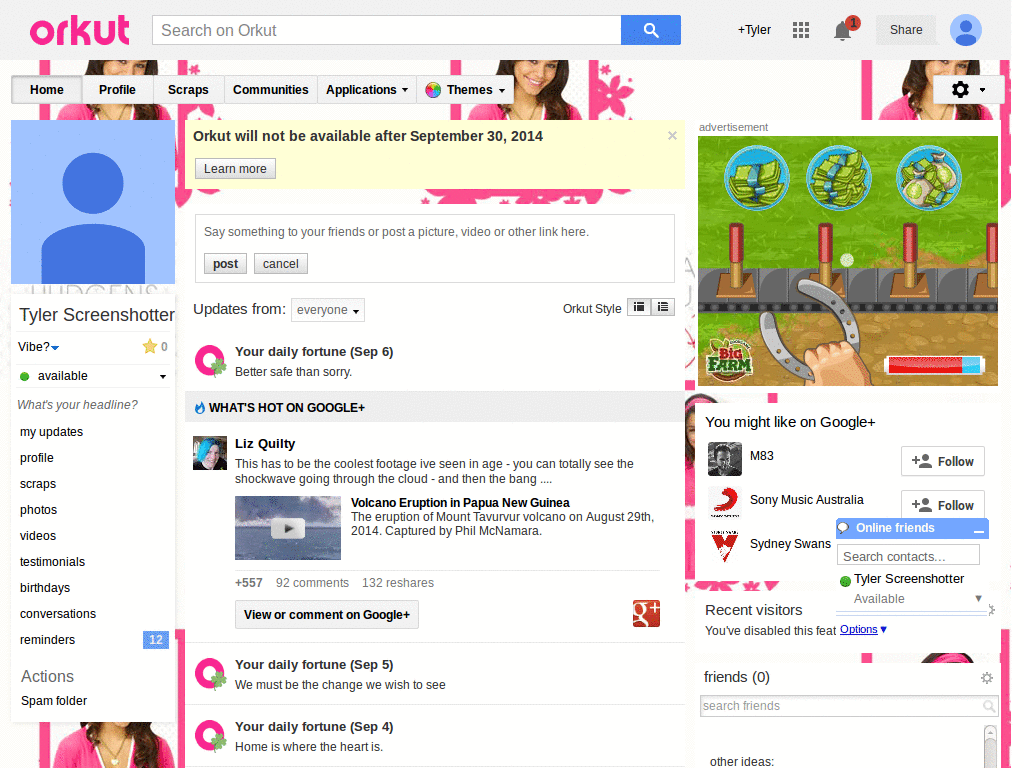Open Liz Quilty's profile picture
This screenshot has width=1024, height=768.
(210, 453)
